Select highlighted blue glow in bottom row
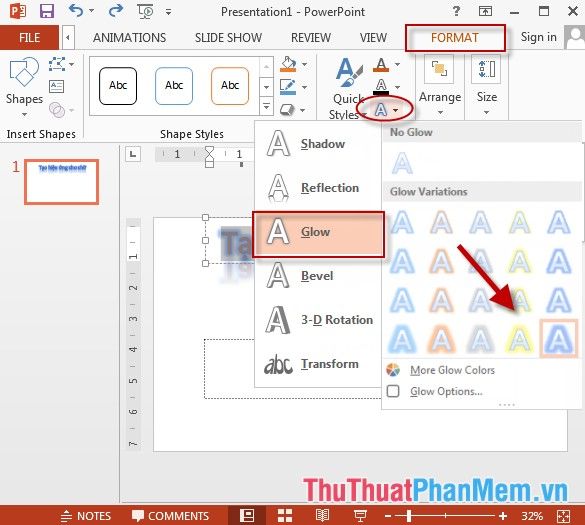Image resolution: width=585 pixels, height=525 pixels. point(559,338)
